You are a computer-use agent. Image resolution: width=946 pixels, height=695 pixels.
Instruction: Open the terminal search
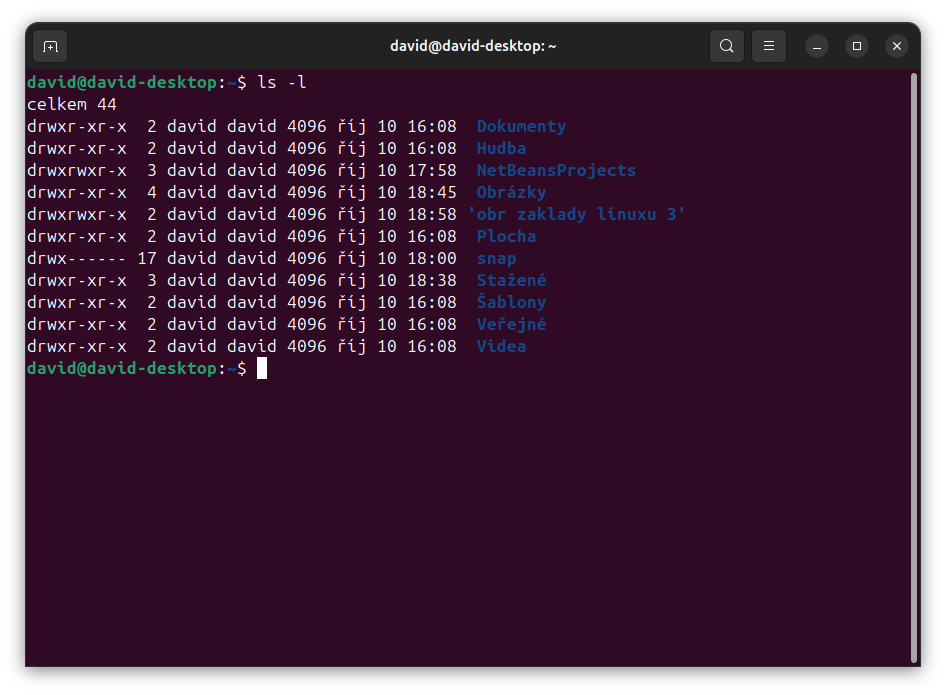tap(726, 46)
